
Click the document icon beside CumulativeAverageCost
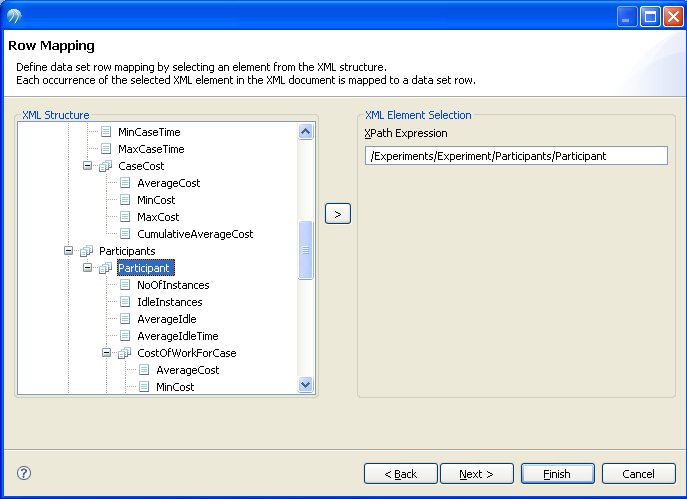point(125,234)
